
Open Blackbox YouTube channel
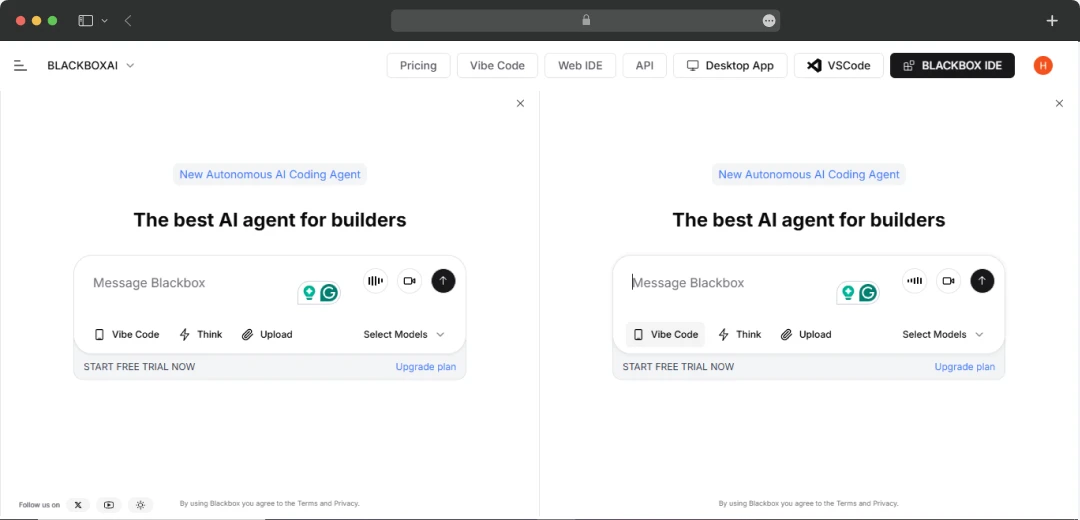(x=109, y=505)
